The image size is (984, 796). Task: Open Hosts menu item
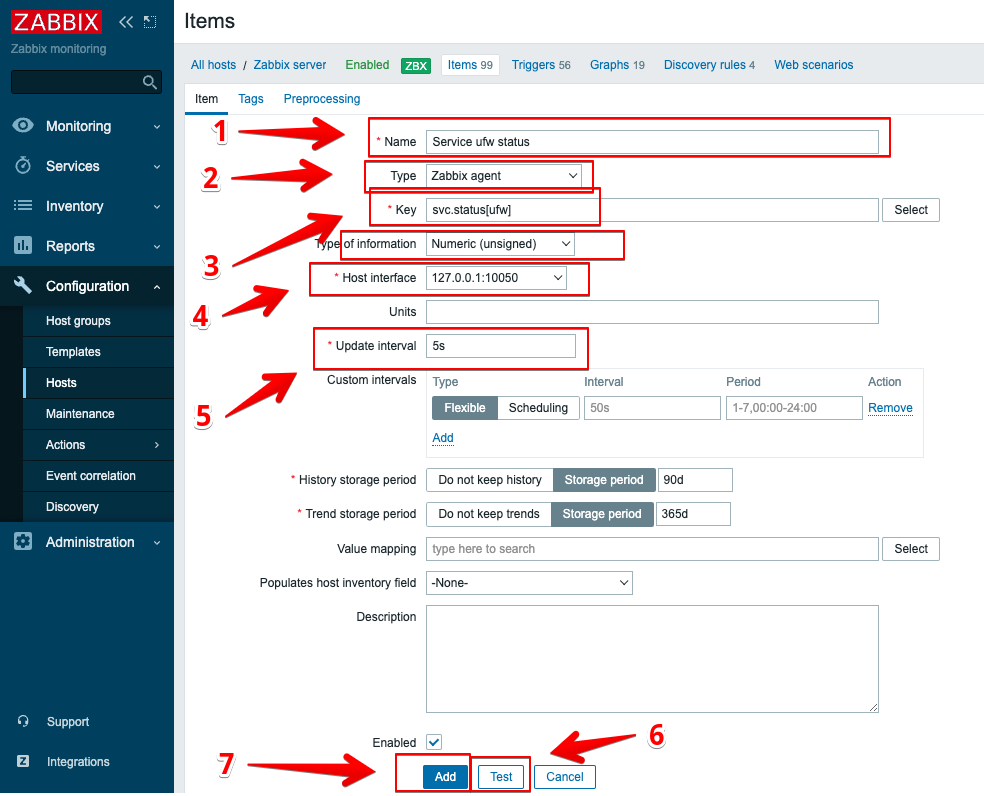(61, 383)
